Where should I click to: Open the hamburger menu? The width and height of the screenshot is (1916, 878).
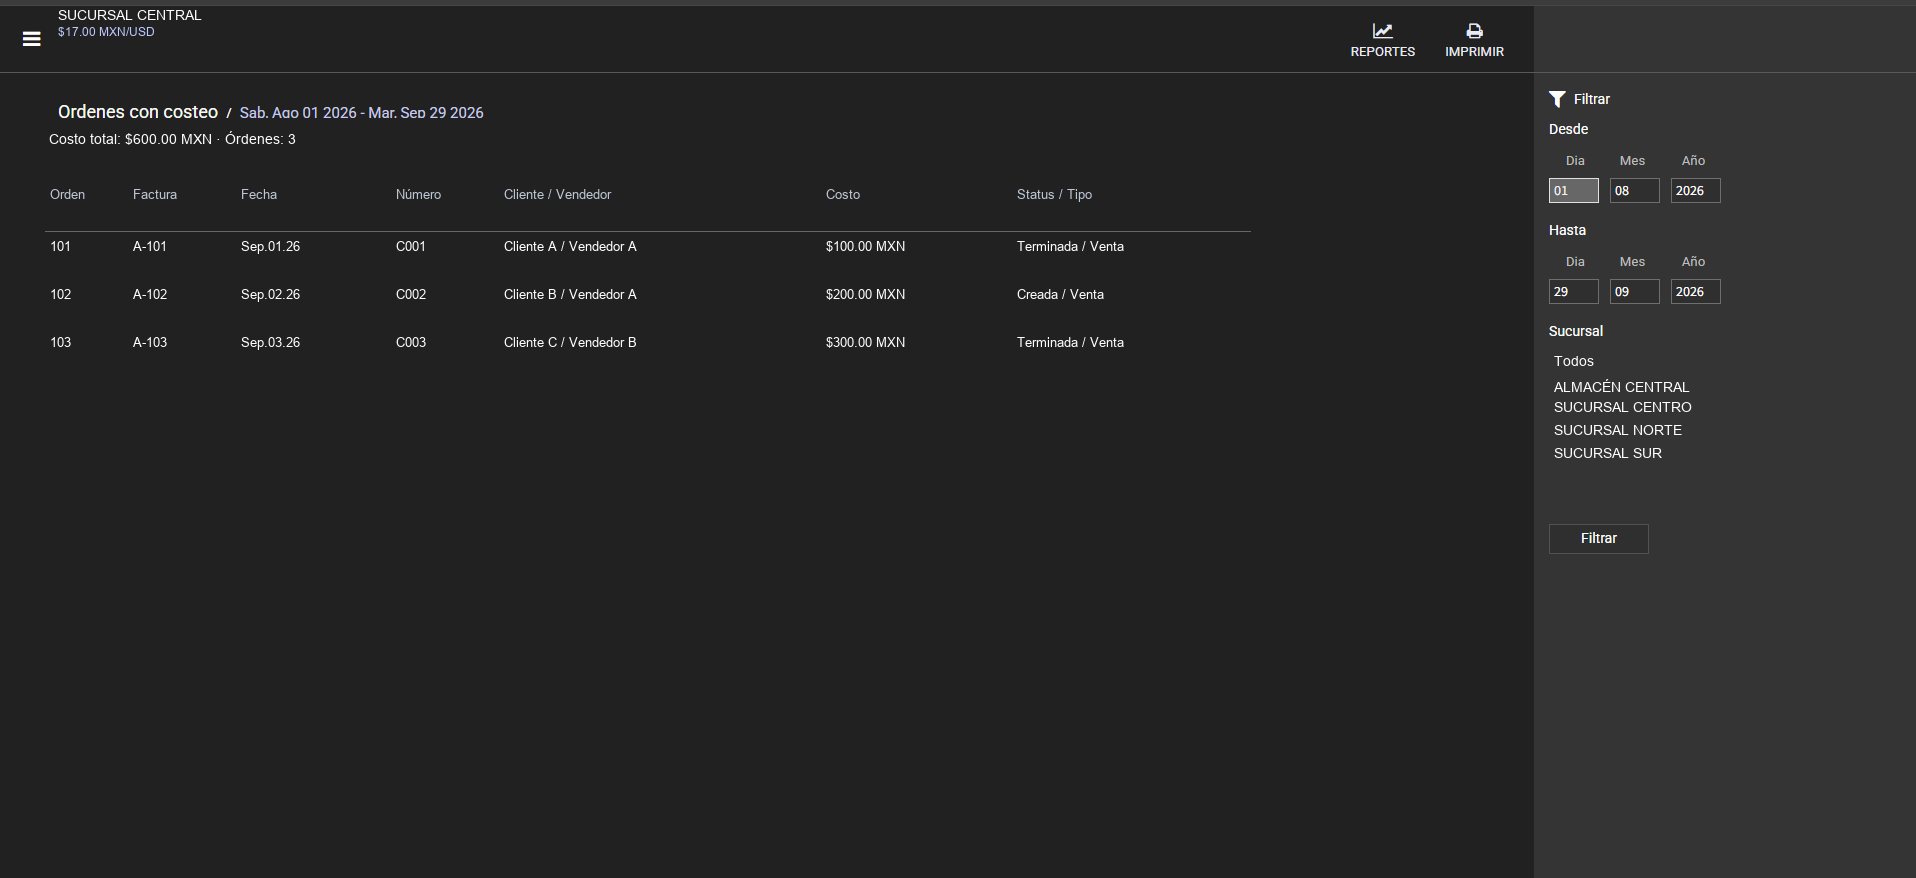[x=32, y=39]
